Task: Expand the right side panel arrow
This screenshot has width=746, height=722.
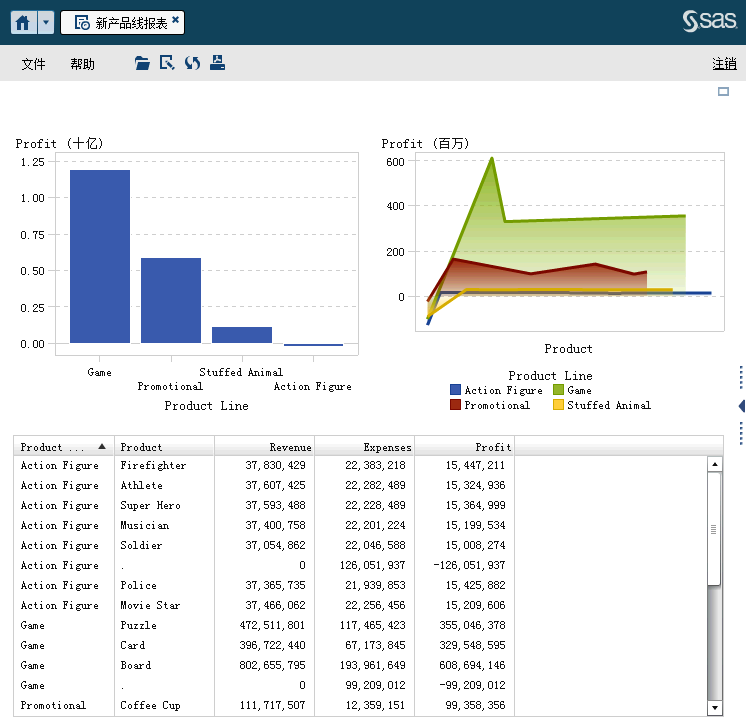Action: pos(741,405)
